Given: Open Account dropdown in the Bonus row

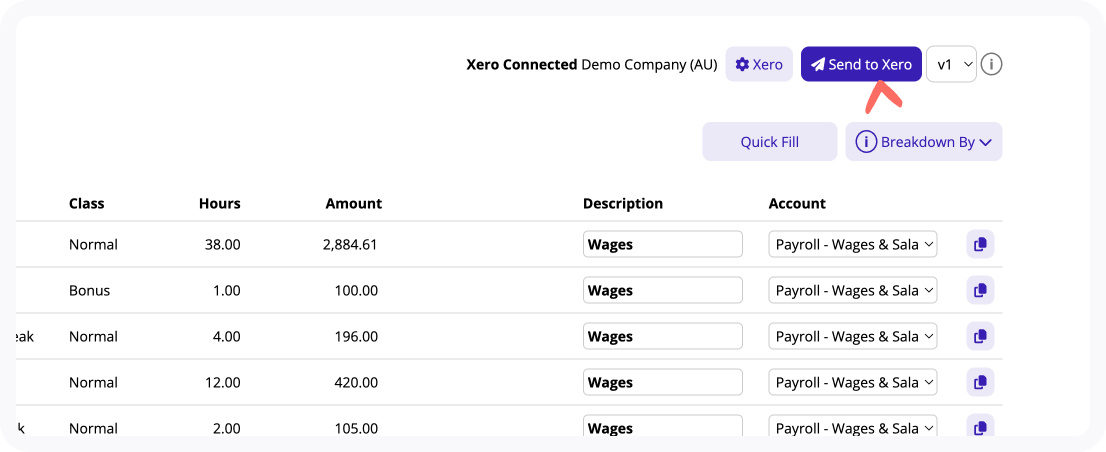Looking at the screenshot, I should 853,291.
